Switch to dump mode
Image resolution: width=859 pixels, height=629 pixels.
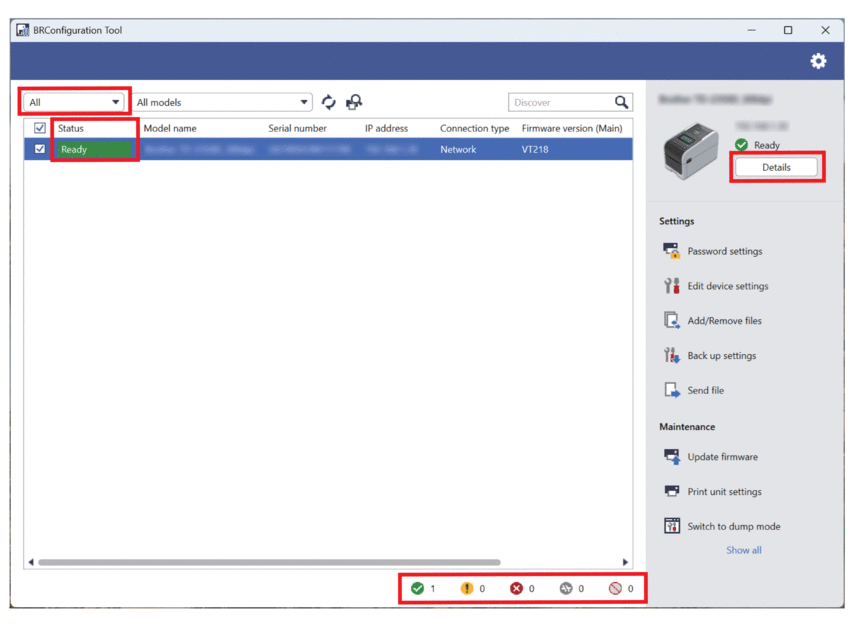coord(733,527)
